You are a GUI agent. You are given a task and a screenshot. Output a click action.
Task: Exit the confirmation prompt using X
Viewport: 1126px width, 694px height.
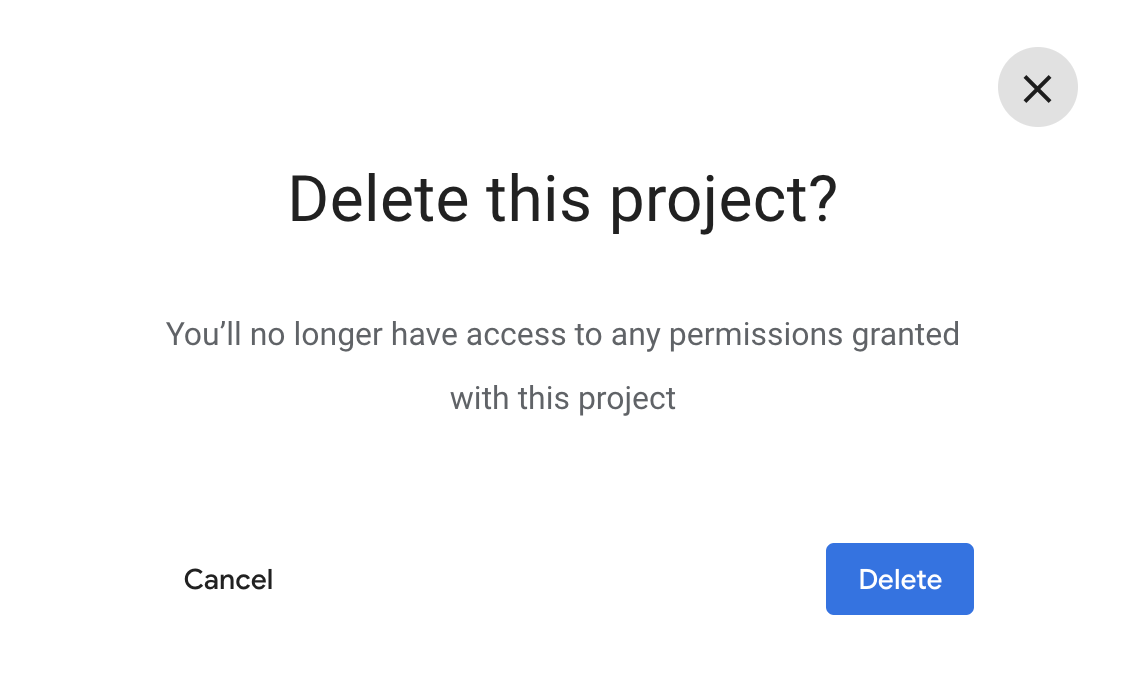(1037, 88)
